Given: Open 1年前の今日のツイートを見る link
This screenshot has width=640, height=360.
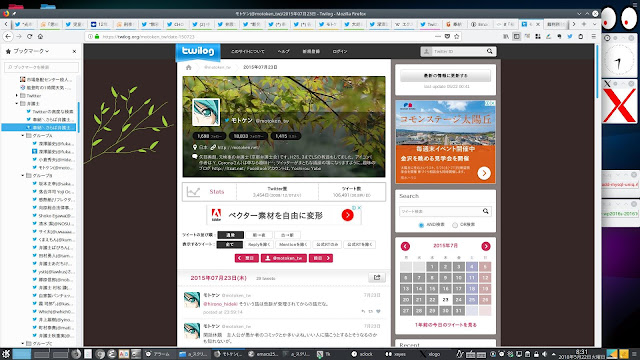Looking at the screenshot, I should [445, 325].
